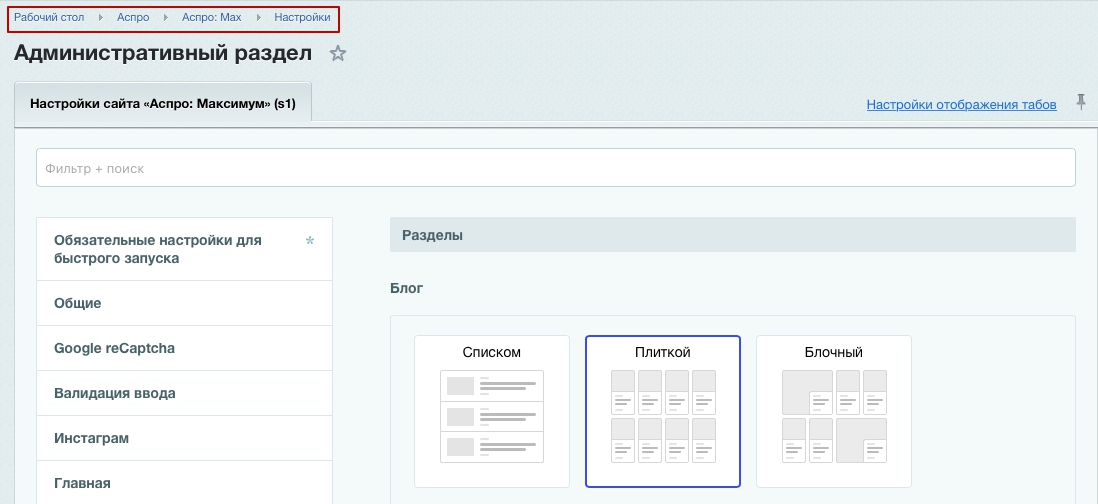Click the asterisk icon beside mandatory settings
This screenshot has width=1098, height=504.
click(x=310, y=242)
